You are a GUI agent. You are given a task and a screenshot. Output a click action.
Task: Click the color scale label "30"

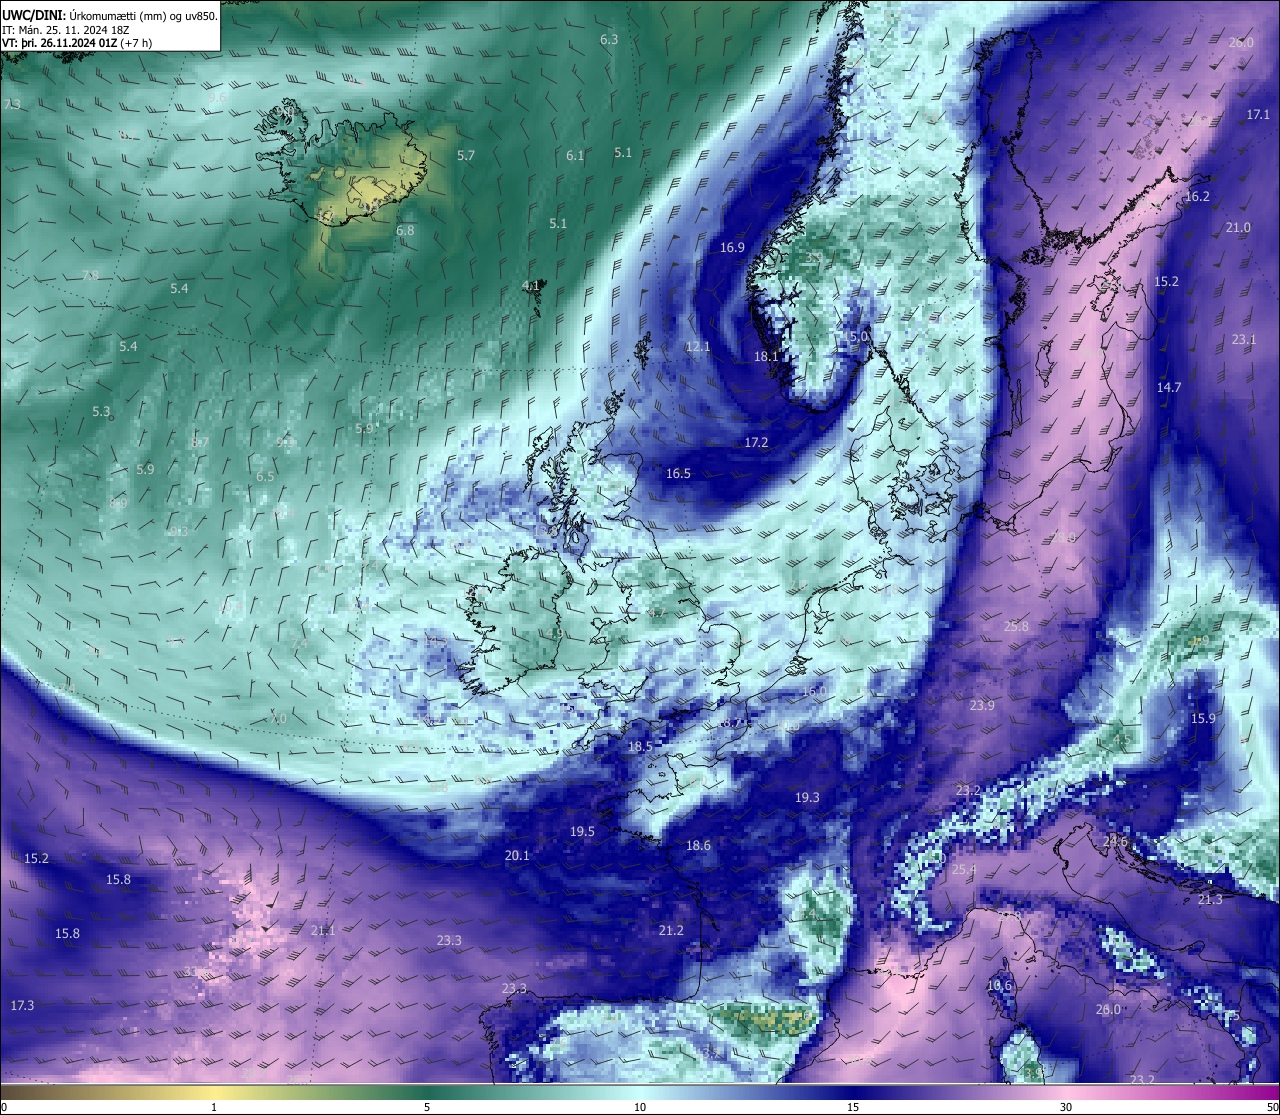tap(1066, 1107)
